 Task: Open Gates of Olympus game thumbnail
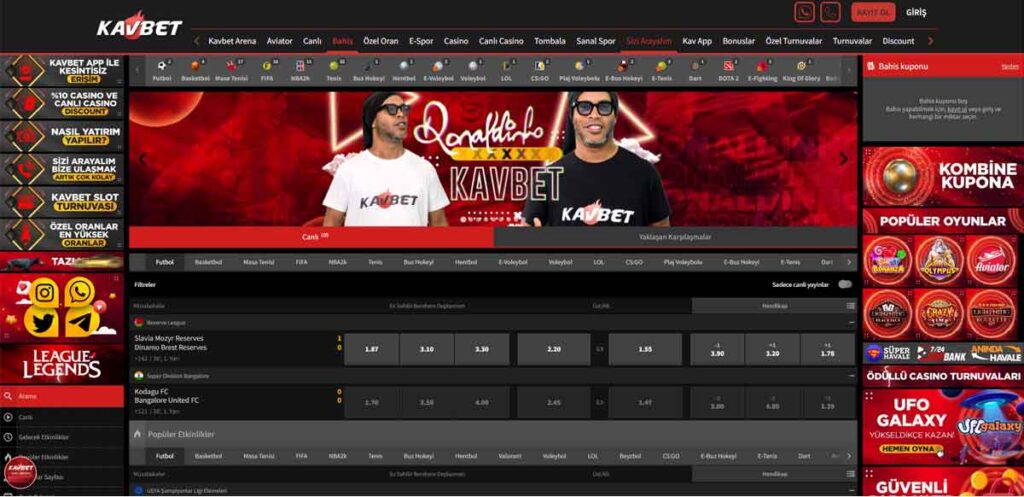[x=939, y=261]
